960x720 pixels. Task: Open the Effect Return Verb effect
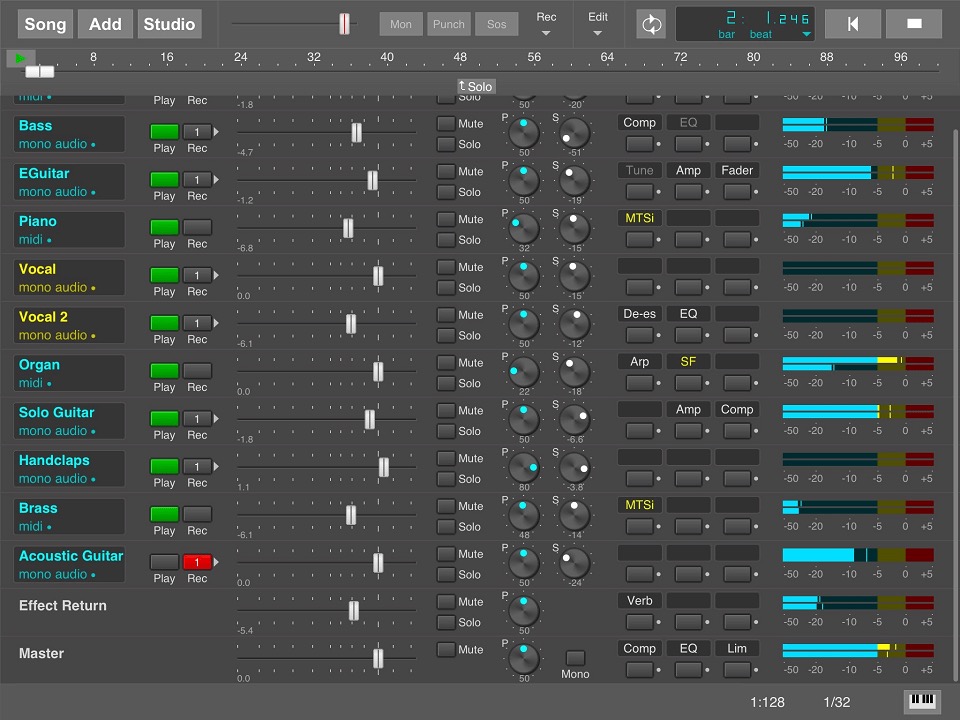[x=639, y=601]
